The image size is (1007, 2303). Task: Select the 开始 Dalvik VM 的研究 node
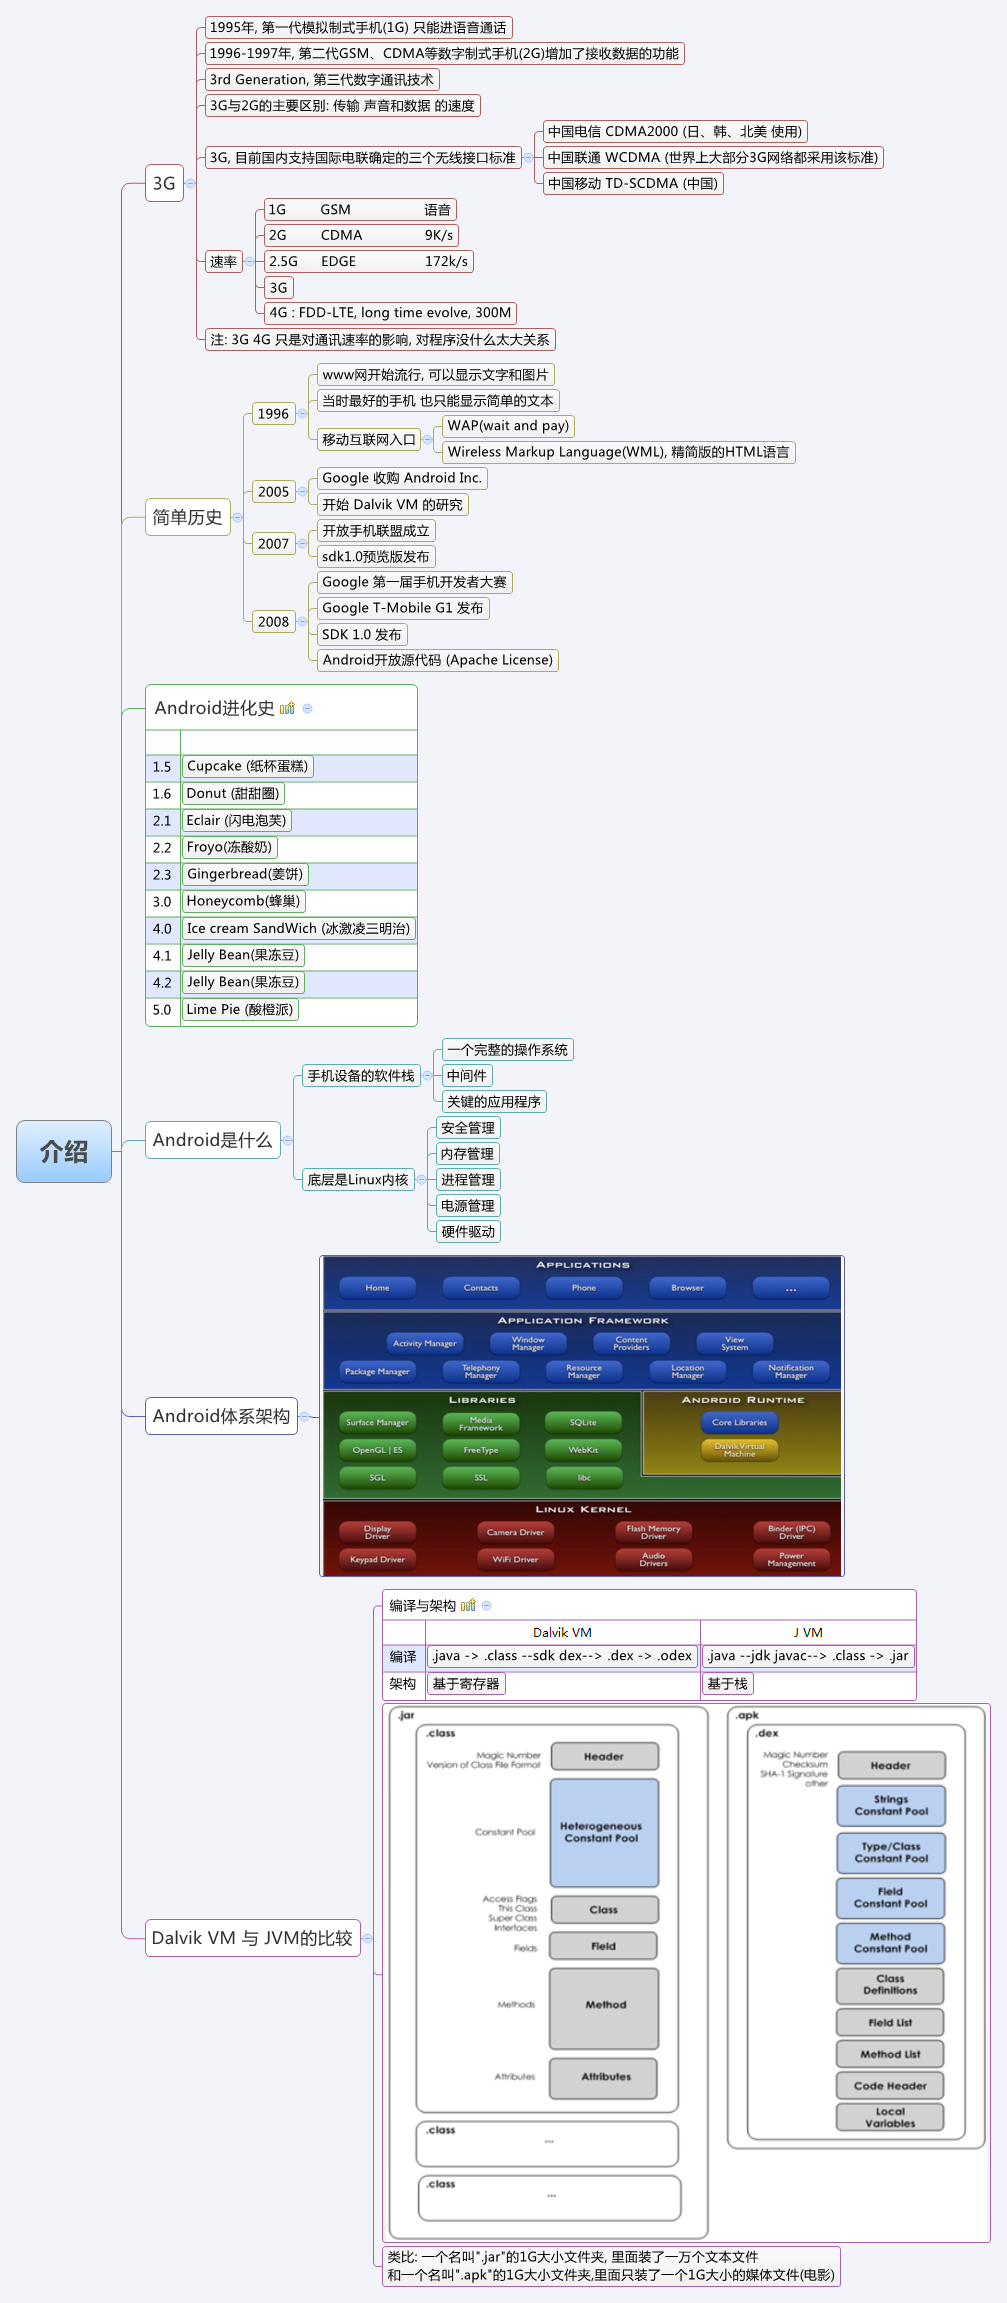pos(392,504)
